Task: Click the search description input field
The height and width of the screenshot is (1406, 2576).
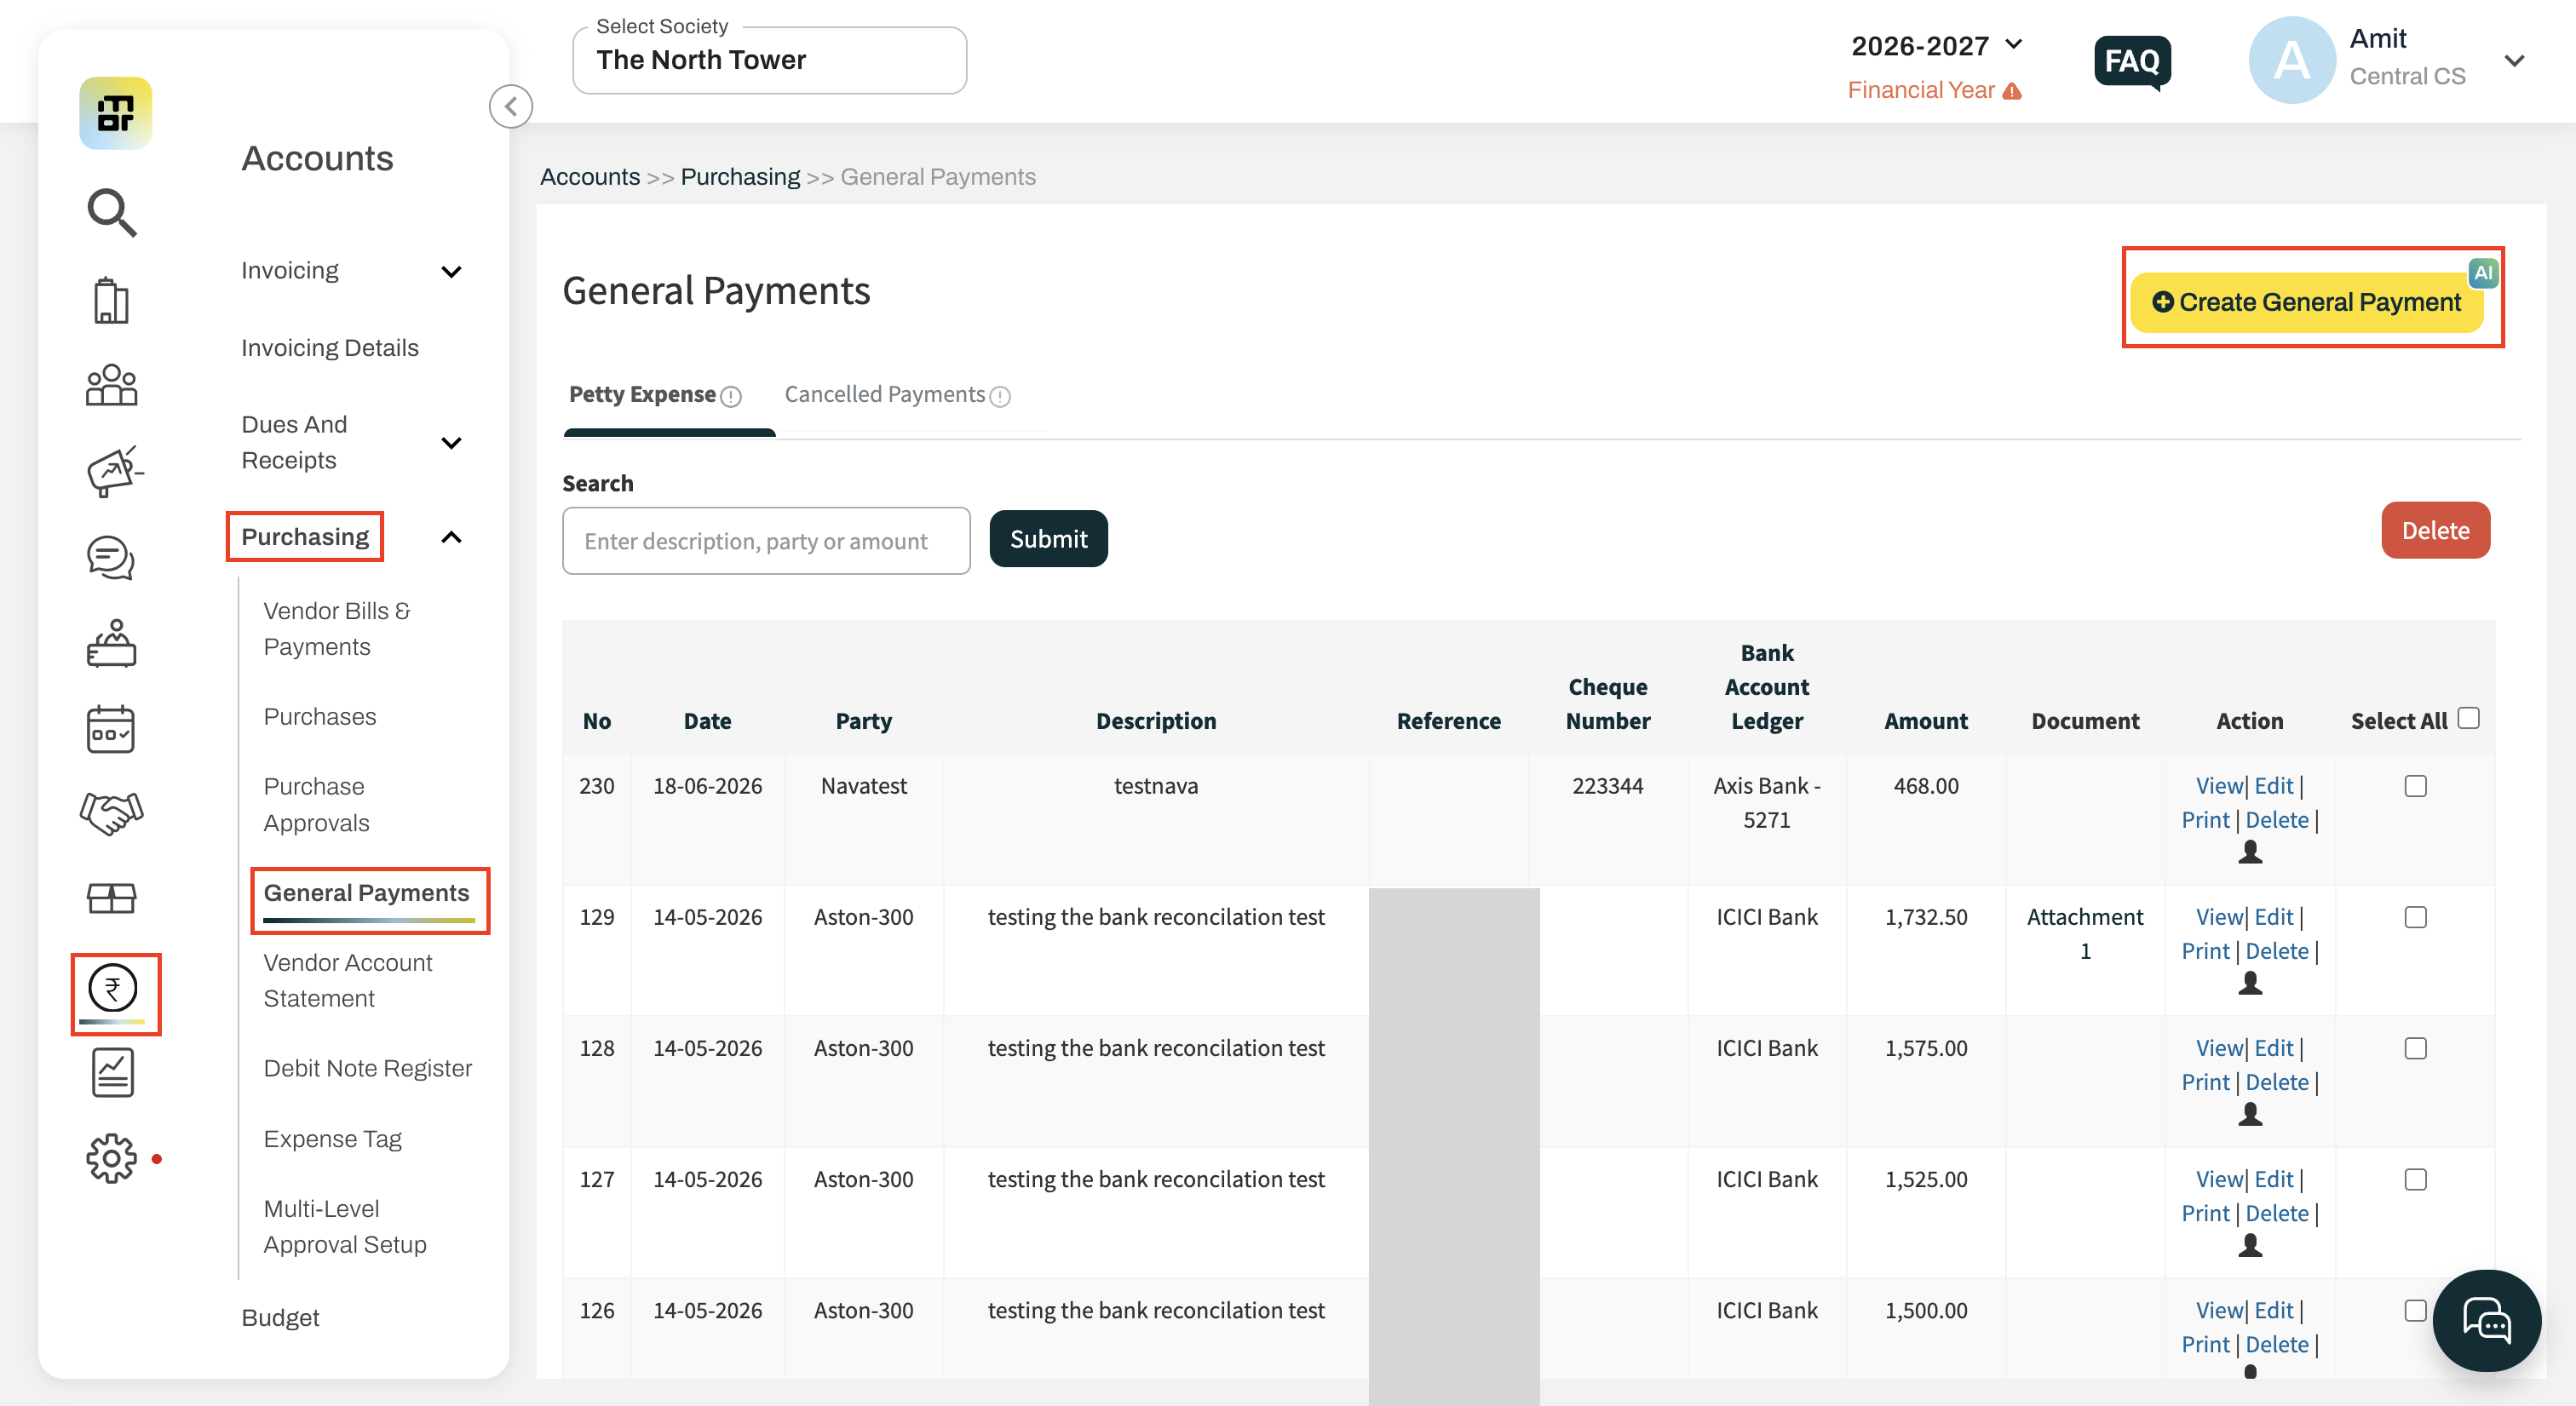Action: click(766, 541)
